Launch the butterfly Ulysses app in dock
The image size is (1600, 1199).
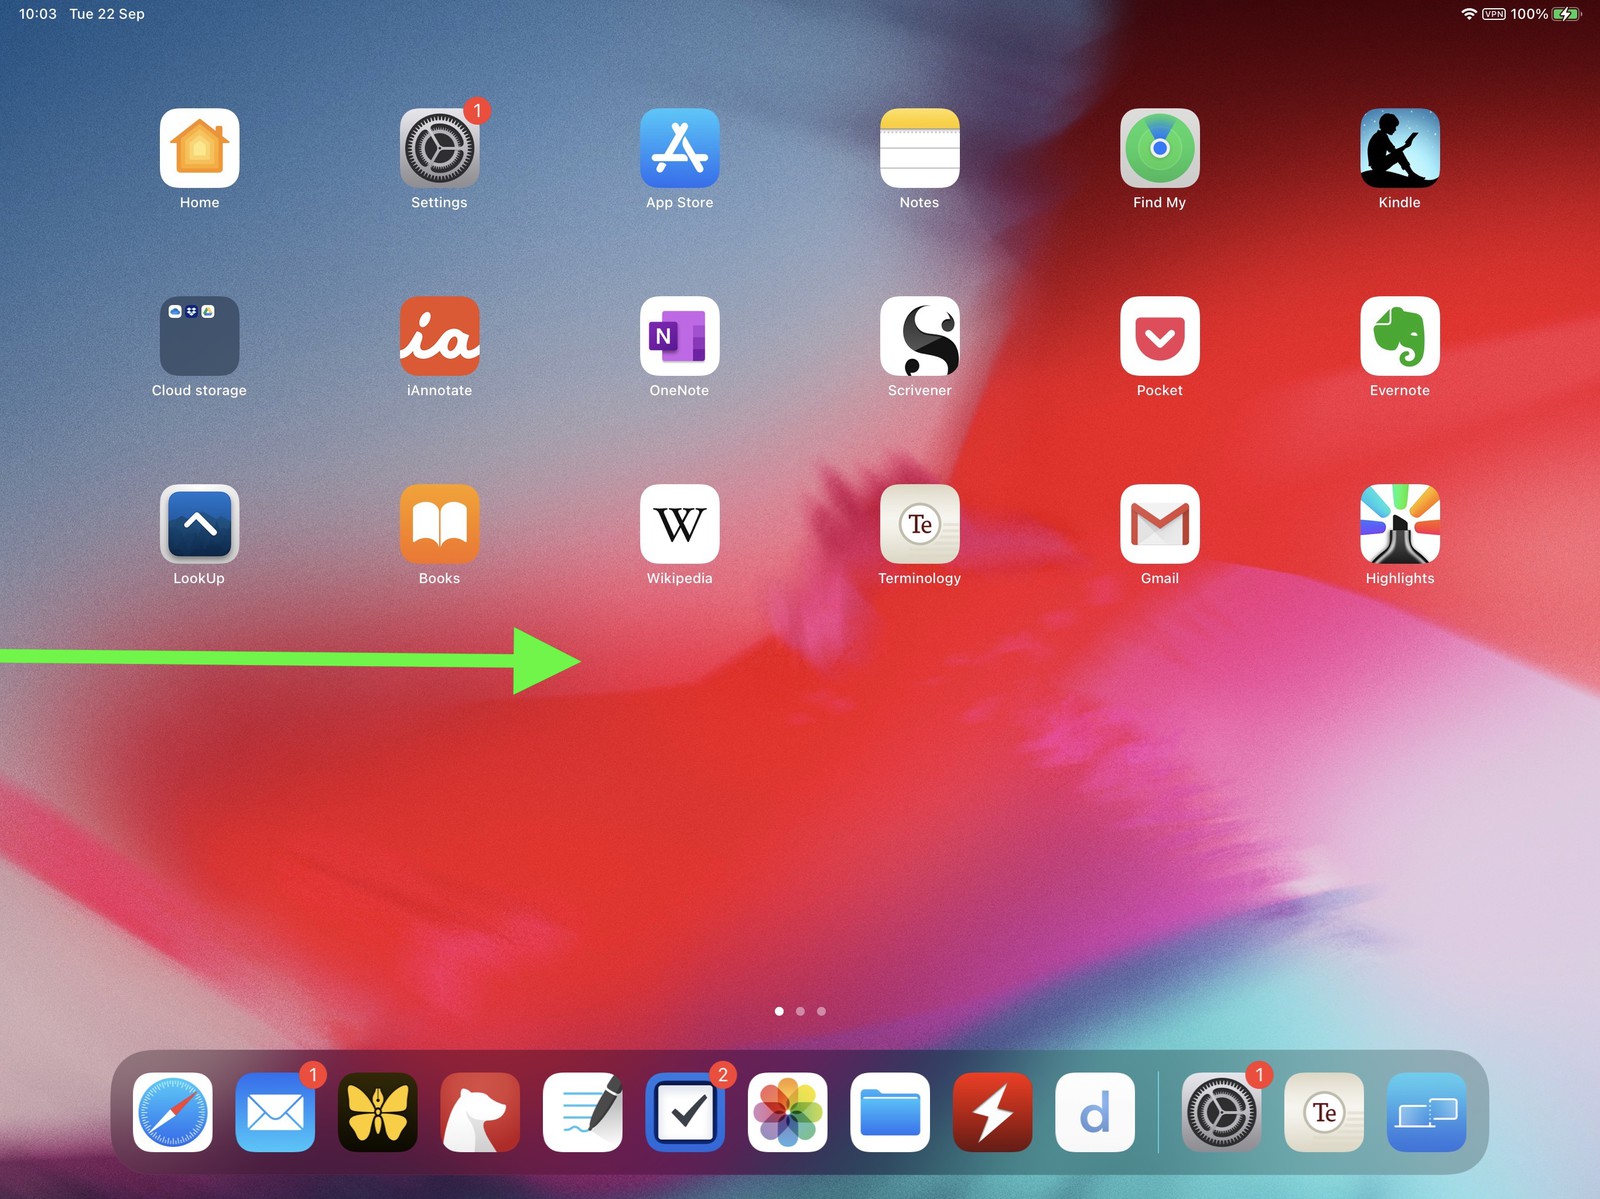click(377, 1112)
